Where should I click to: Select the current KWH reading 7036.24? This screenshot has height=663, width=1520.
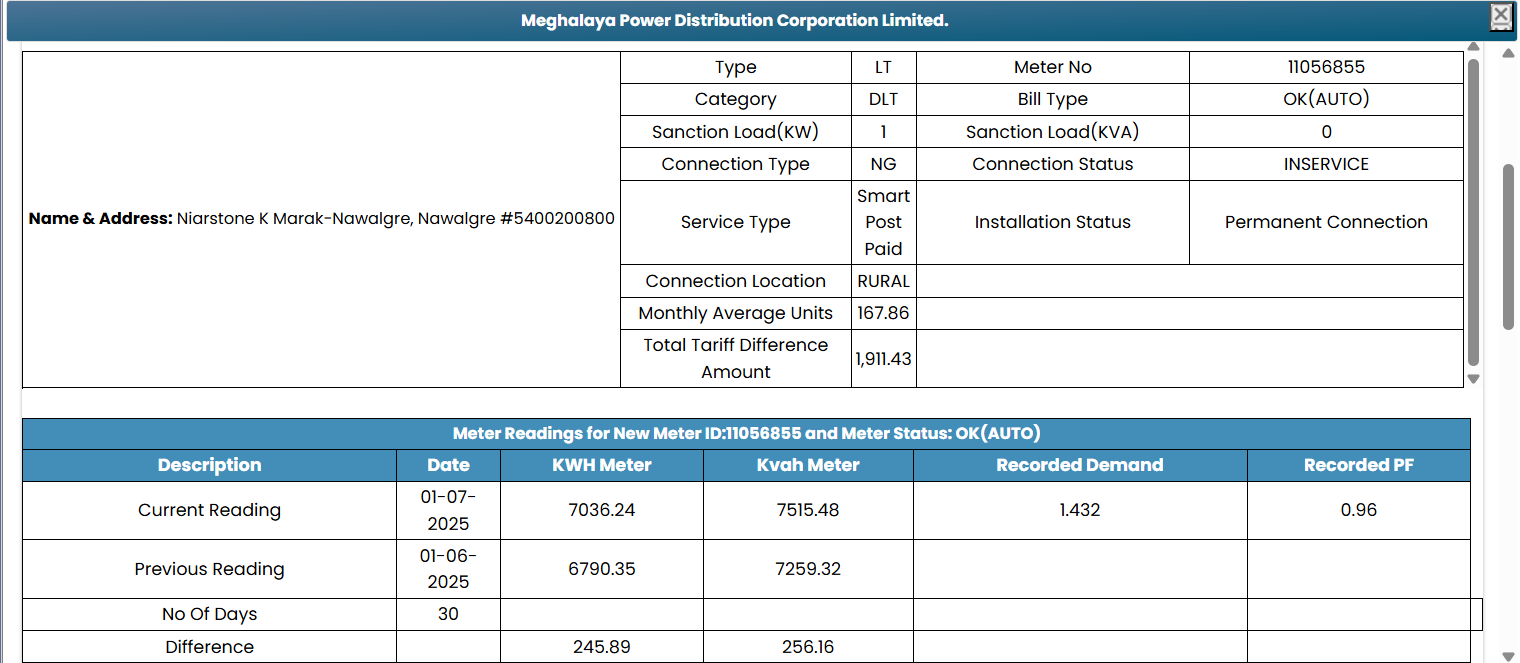pyautogui.click(x=602, y=510)
